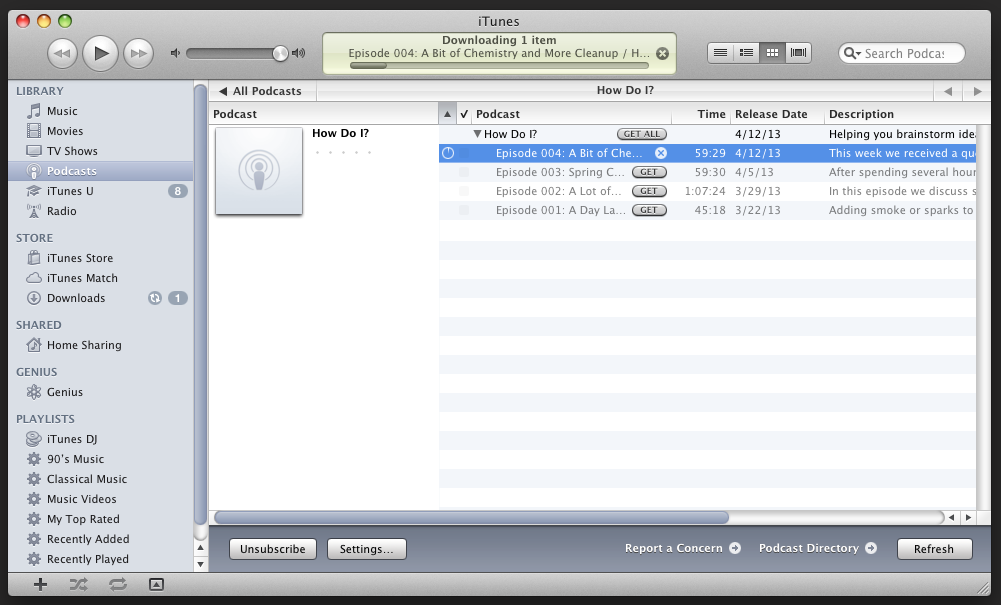
Task: Click the Downloads refresh activity icon
Action: pyautogui.click(x=154, y=298)
